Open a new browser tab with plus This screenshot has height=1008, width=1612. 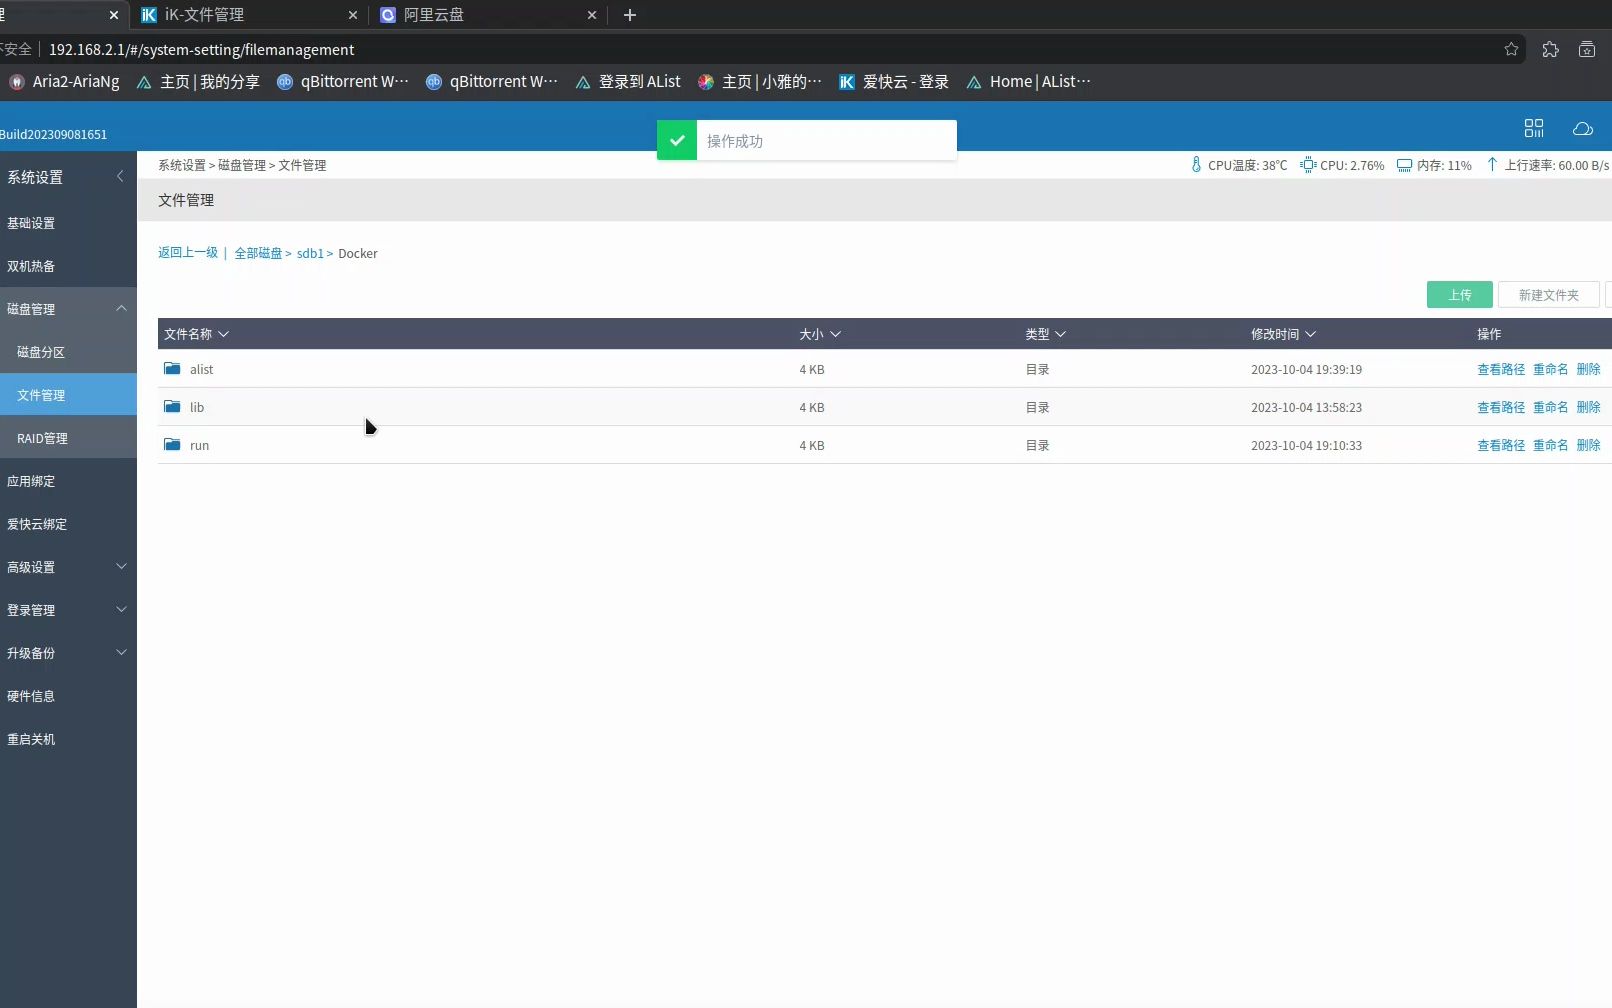point(630,15)
